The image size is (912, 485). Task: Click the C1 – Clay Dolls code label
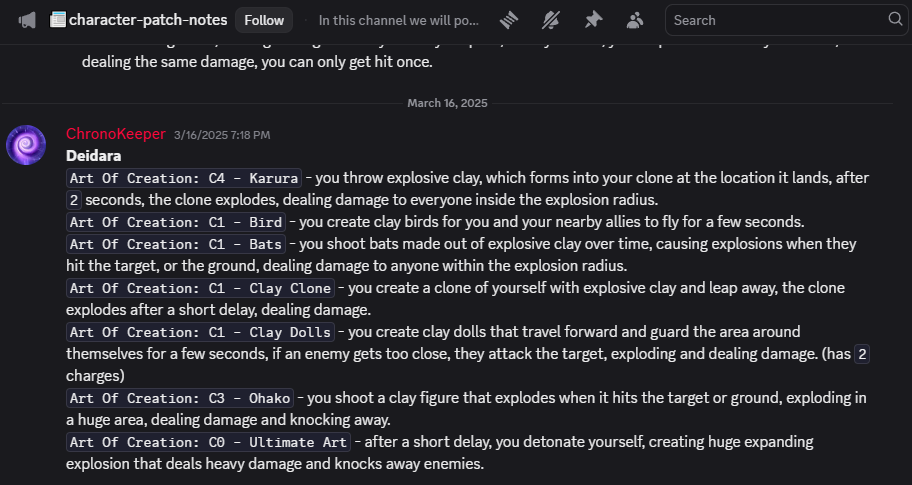click(x=200, y=332)
